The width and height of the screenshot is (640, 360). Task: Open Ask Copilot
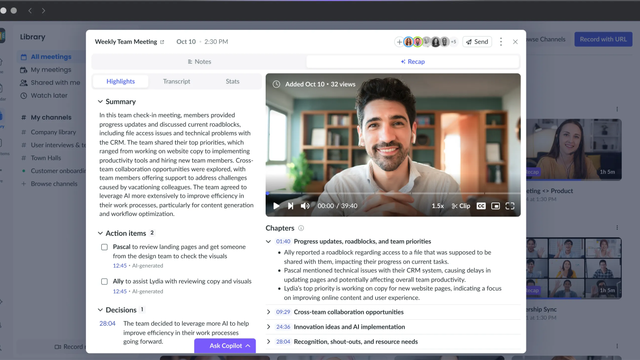pos(225,345)
